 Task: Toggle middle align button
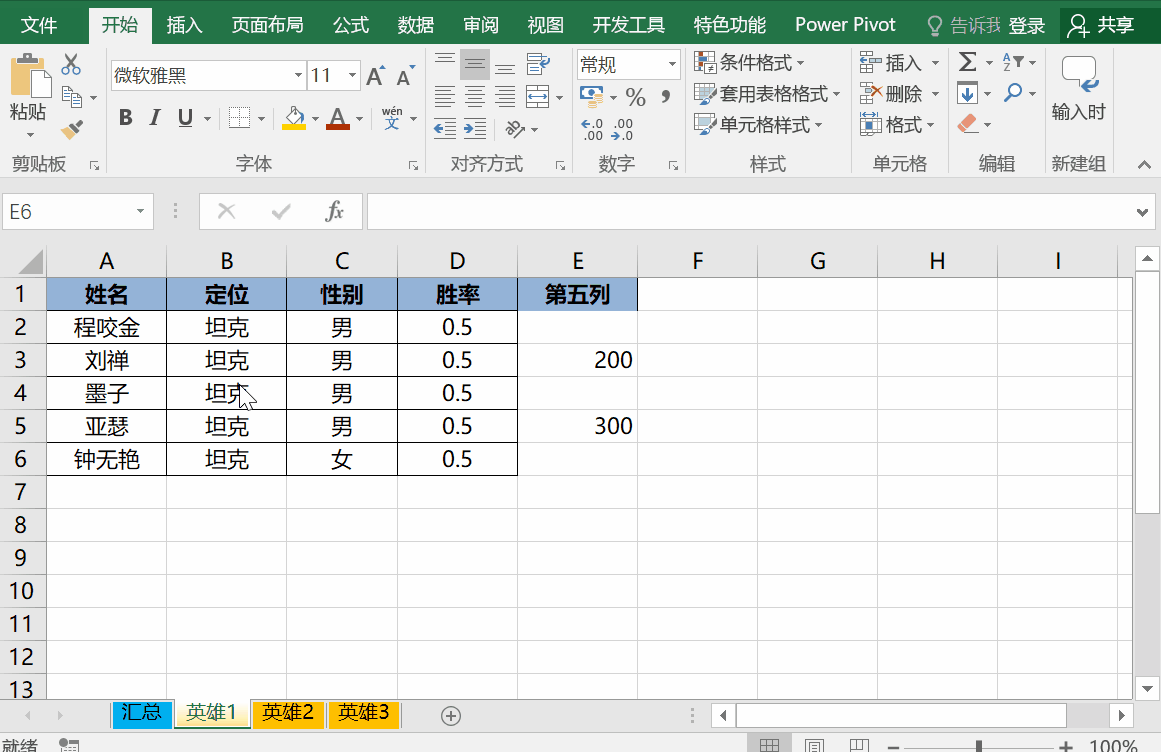pos(475,64)
